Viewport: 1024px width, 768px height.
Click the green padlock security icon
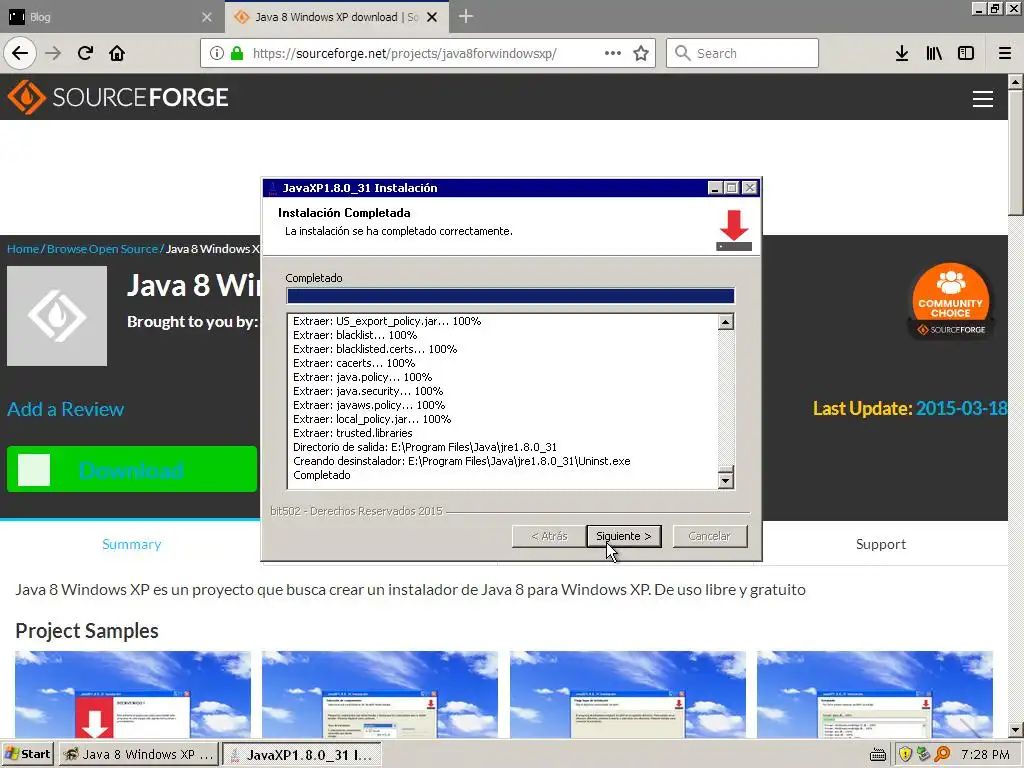tap(237, 54)
